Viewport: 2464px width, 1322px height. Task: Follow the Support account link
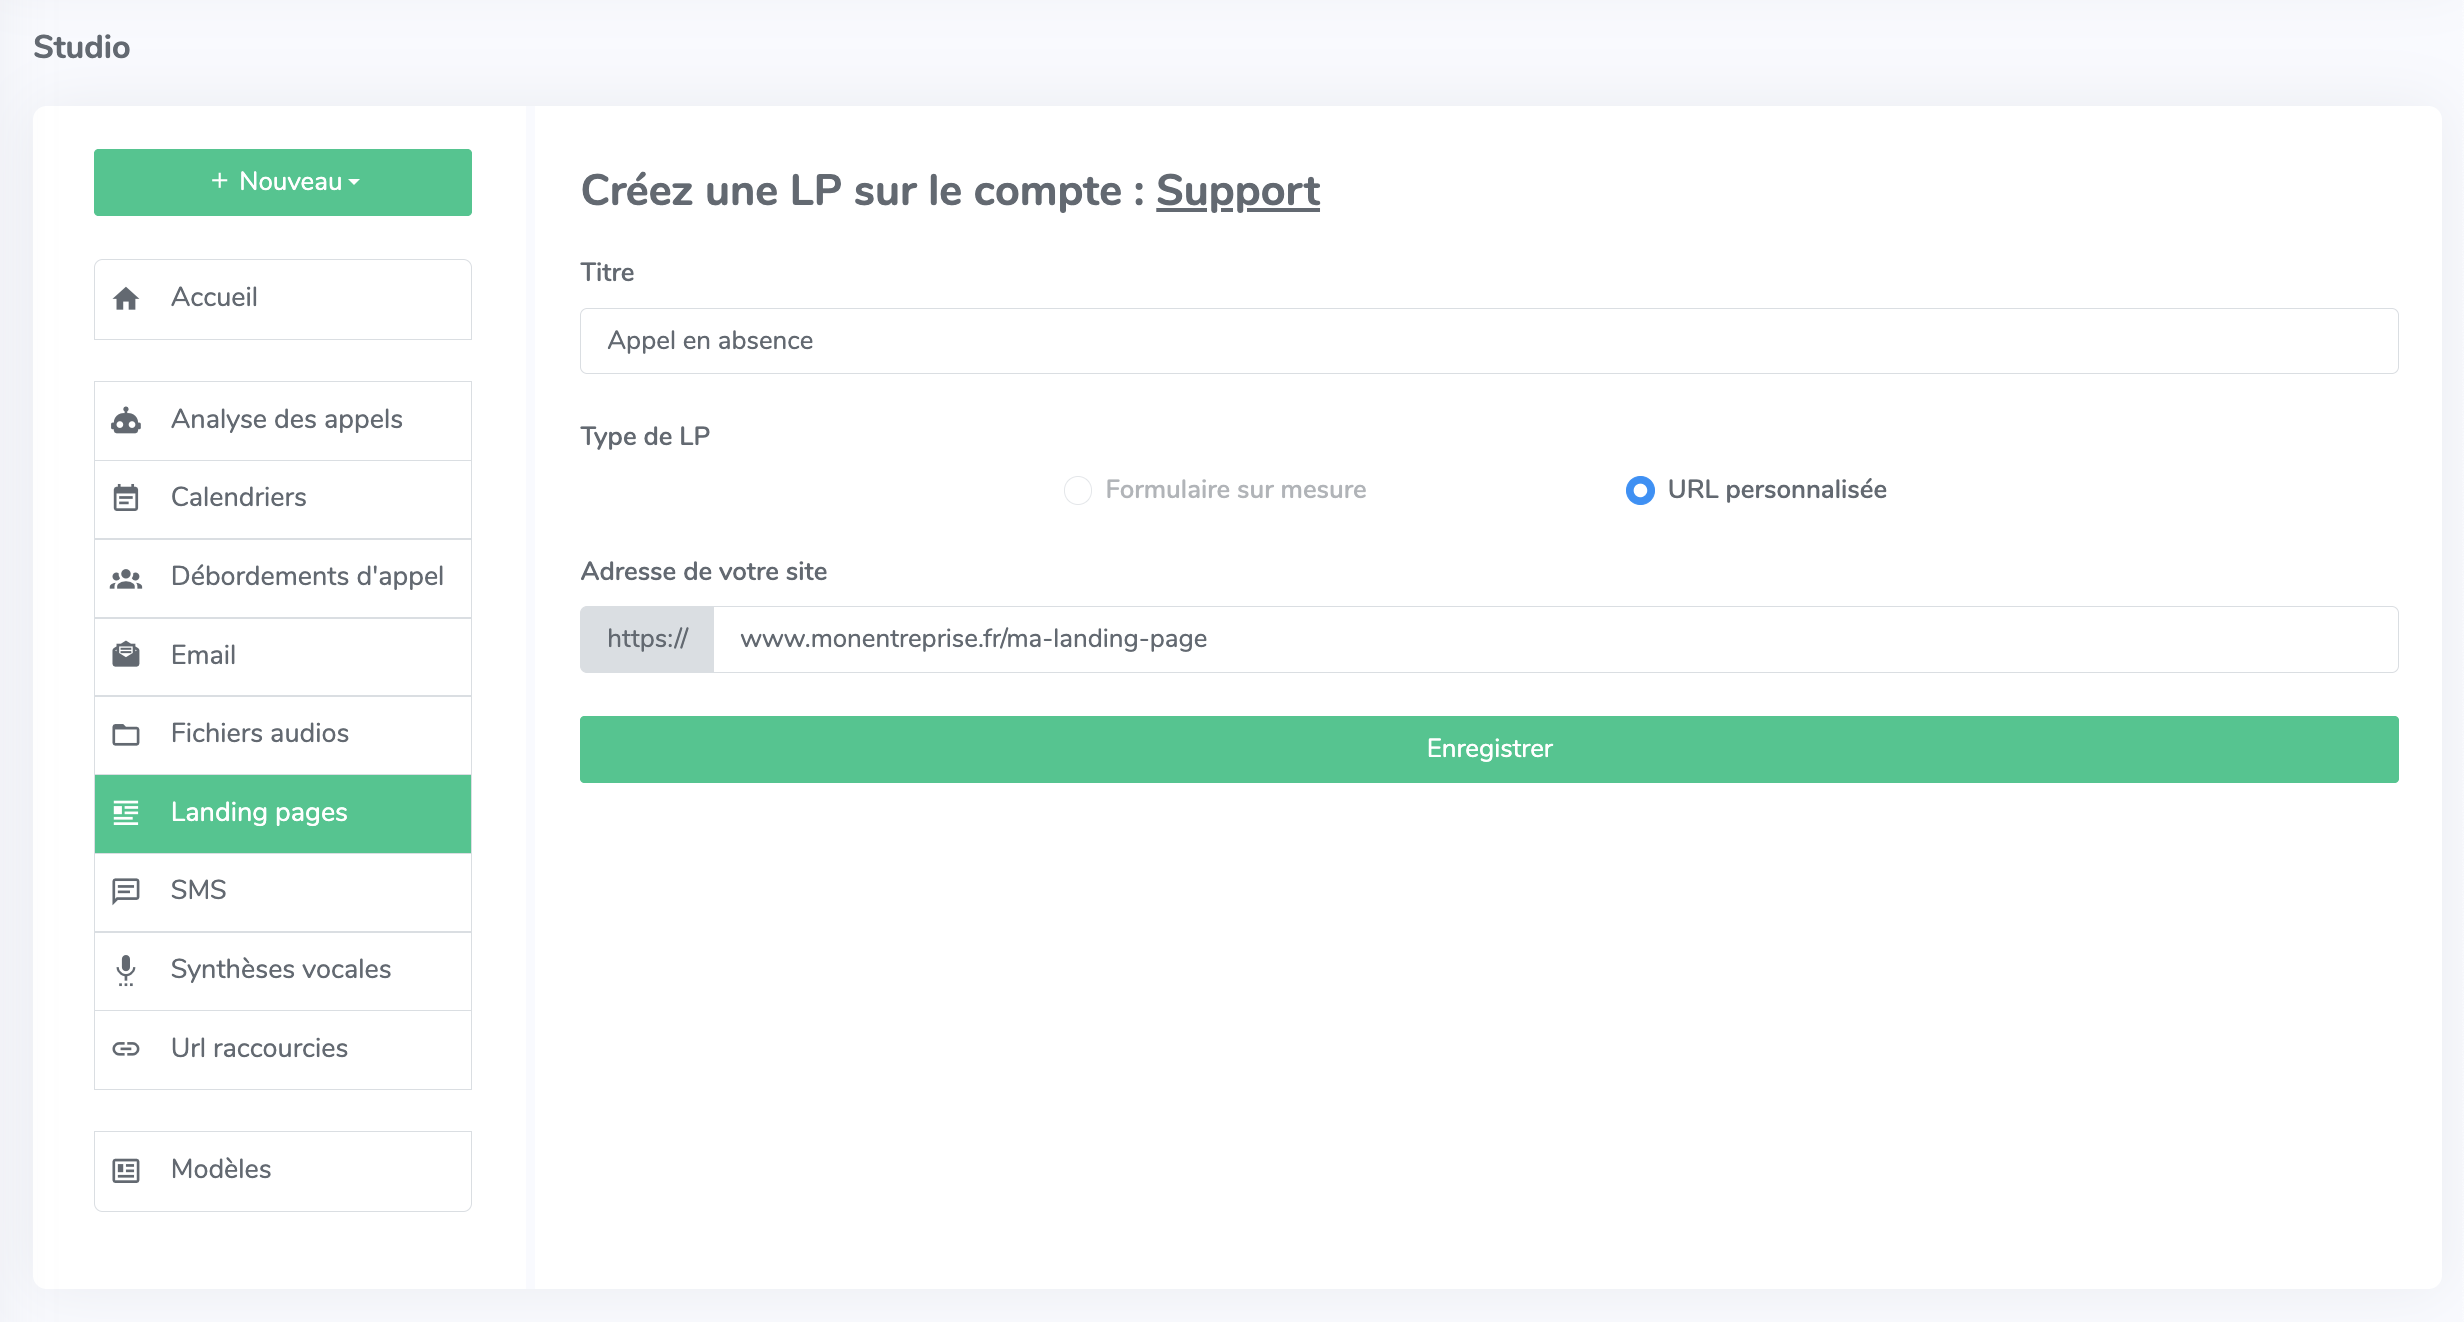click(x=1238, y=191)
